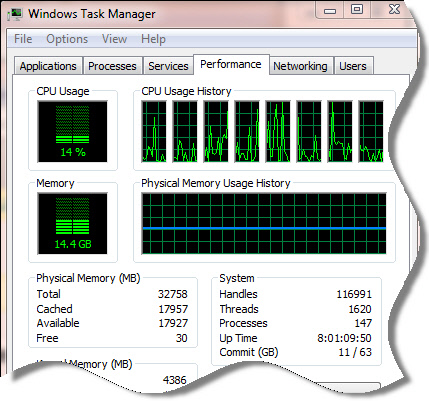The image size is (429, 401).
Task: Select the Performance tab
Action: [231, 64]
